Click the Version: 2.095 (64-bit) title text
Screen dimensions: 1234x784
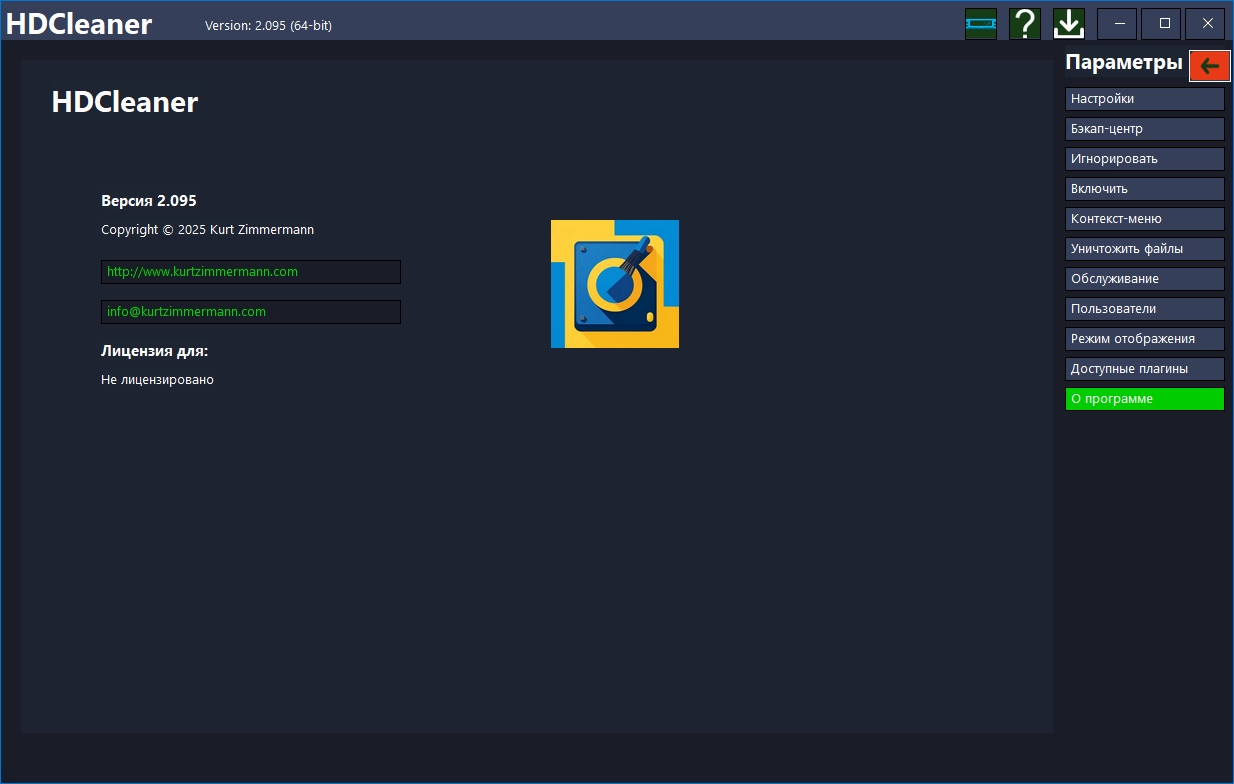pos(268,26)
